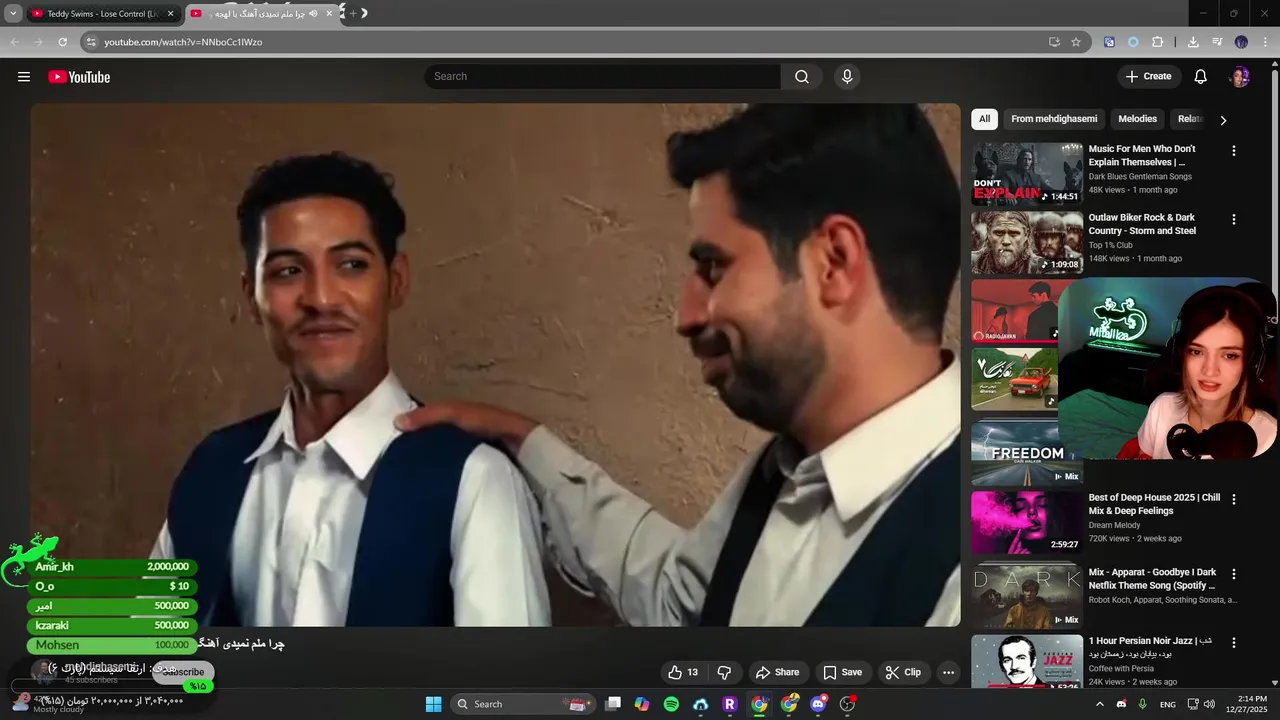
Task: Like the video with thumbs up
Action: click(683, 672)
